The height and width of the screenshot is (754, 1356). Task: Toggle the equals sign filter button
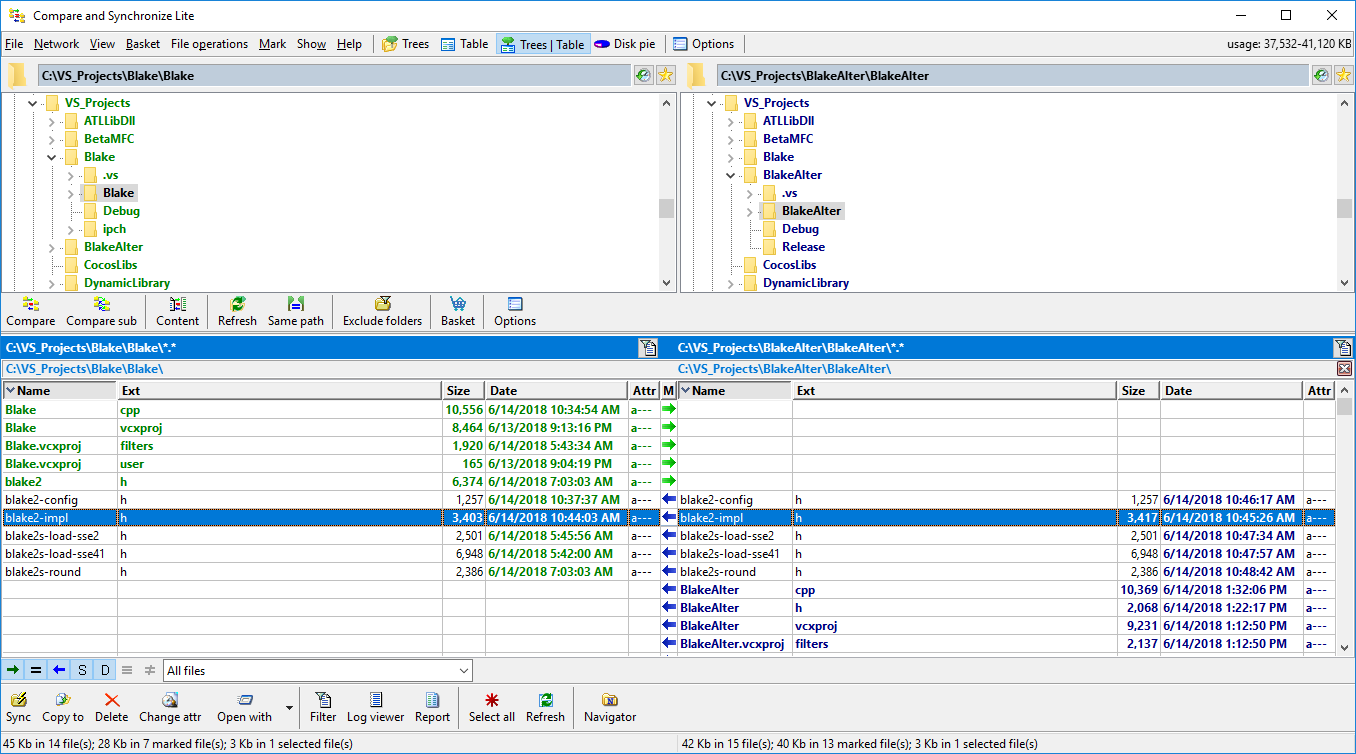(x=36, y=670)
